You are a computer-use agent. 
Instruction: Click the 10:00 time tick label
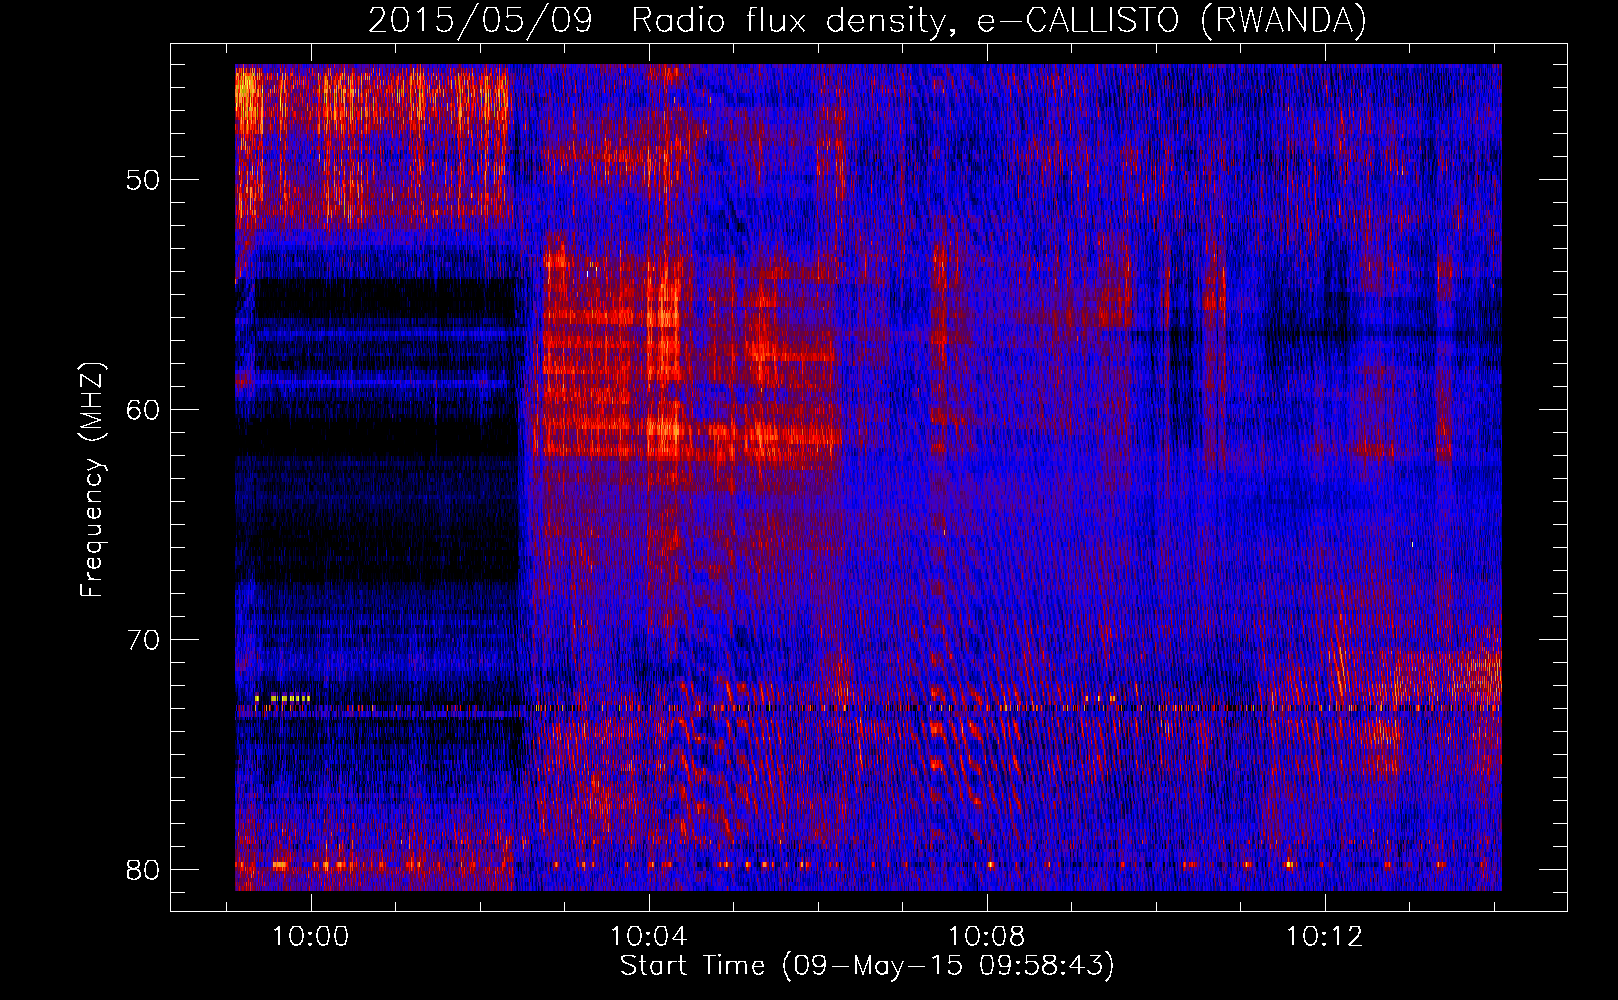[x=311, y=937]
